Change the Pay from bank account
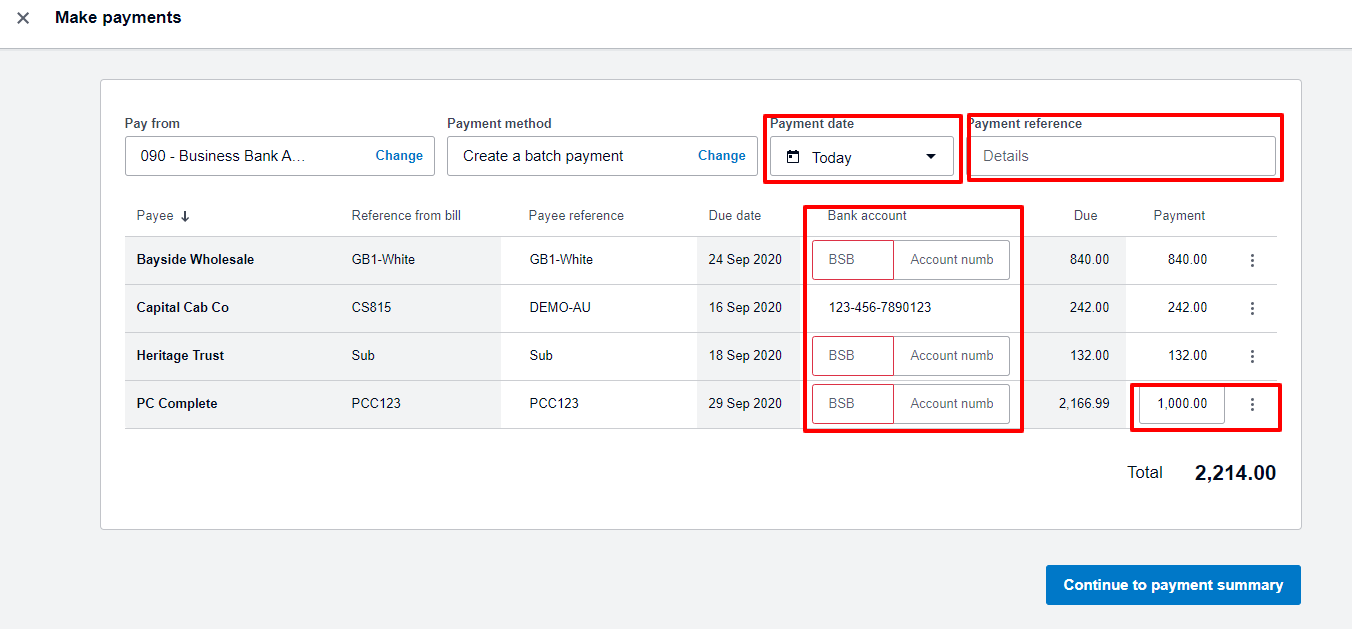The height and width of the screenshot is (629, 1352). pyautogui.click(x=399, y=155)
